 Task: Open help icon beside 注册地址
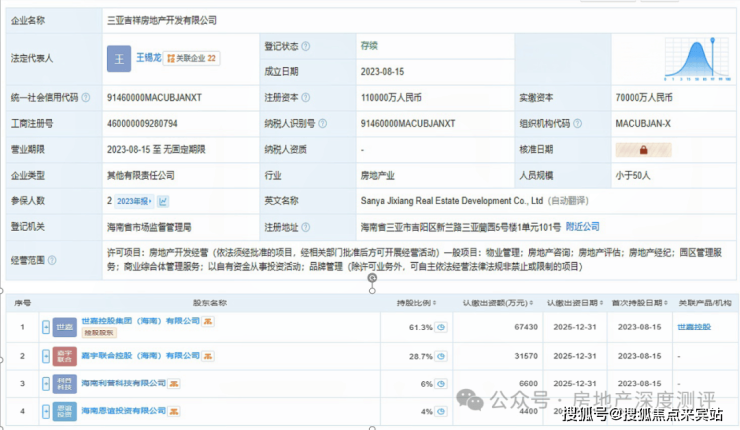click(306, 228)
